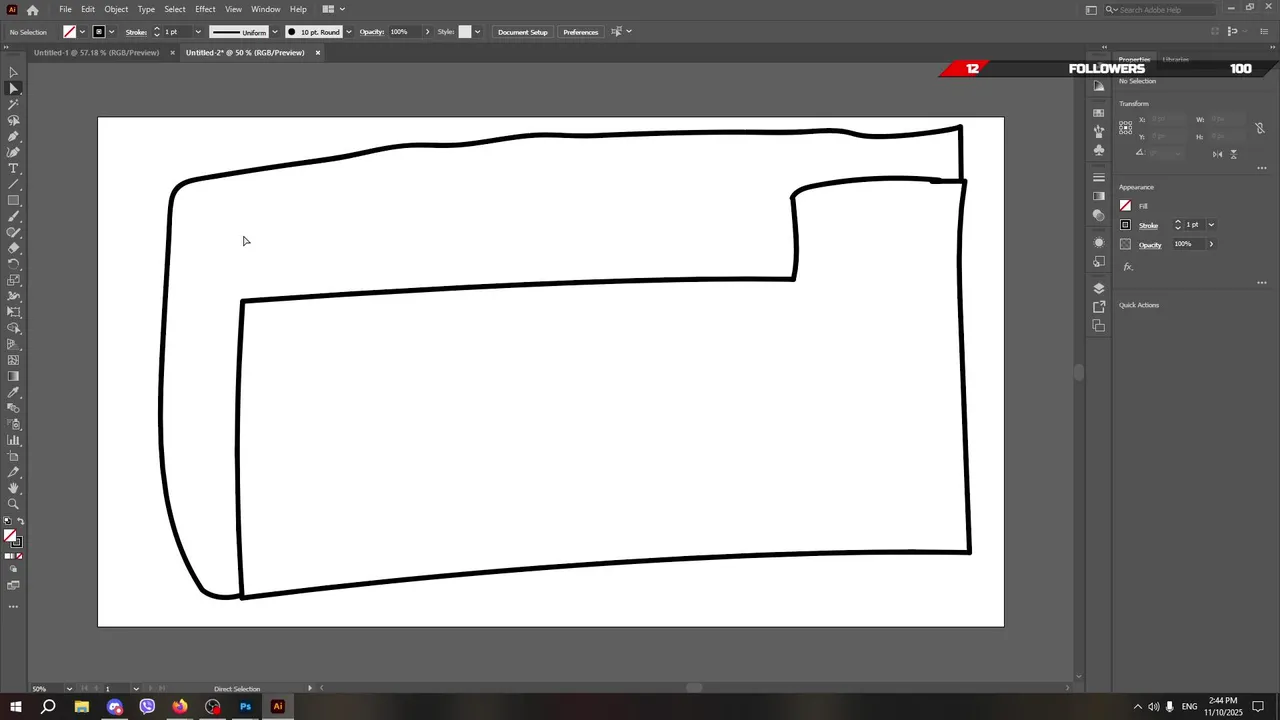Click the Flip Horizontal icon in Transform
The height and width of the screenshot is (720, 1280).
tap(1217, 154)
